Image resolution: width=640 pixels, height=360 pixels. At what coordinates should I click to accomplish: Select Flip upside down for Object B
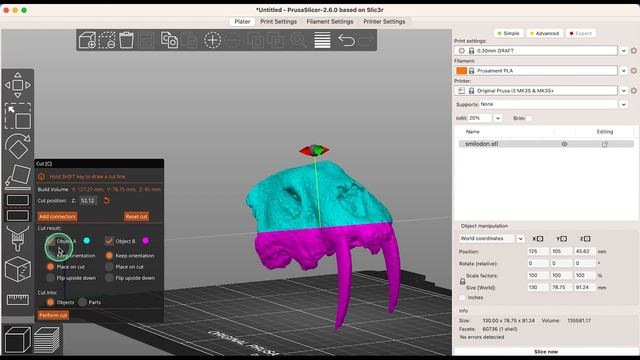click(109, 278)
